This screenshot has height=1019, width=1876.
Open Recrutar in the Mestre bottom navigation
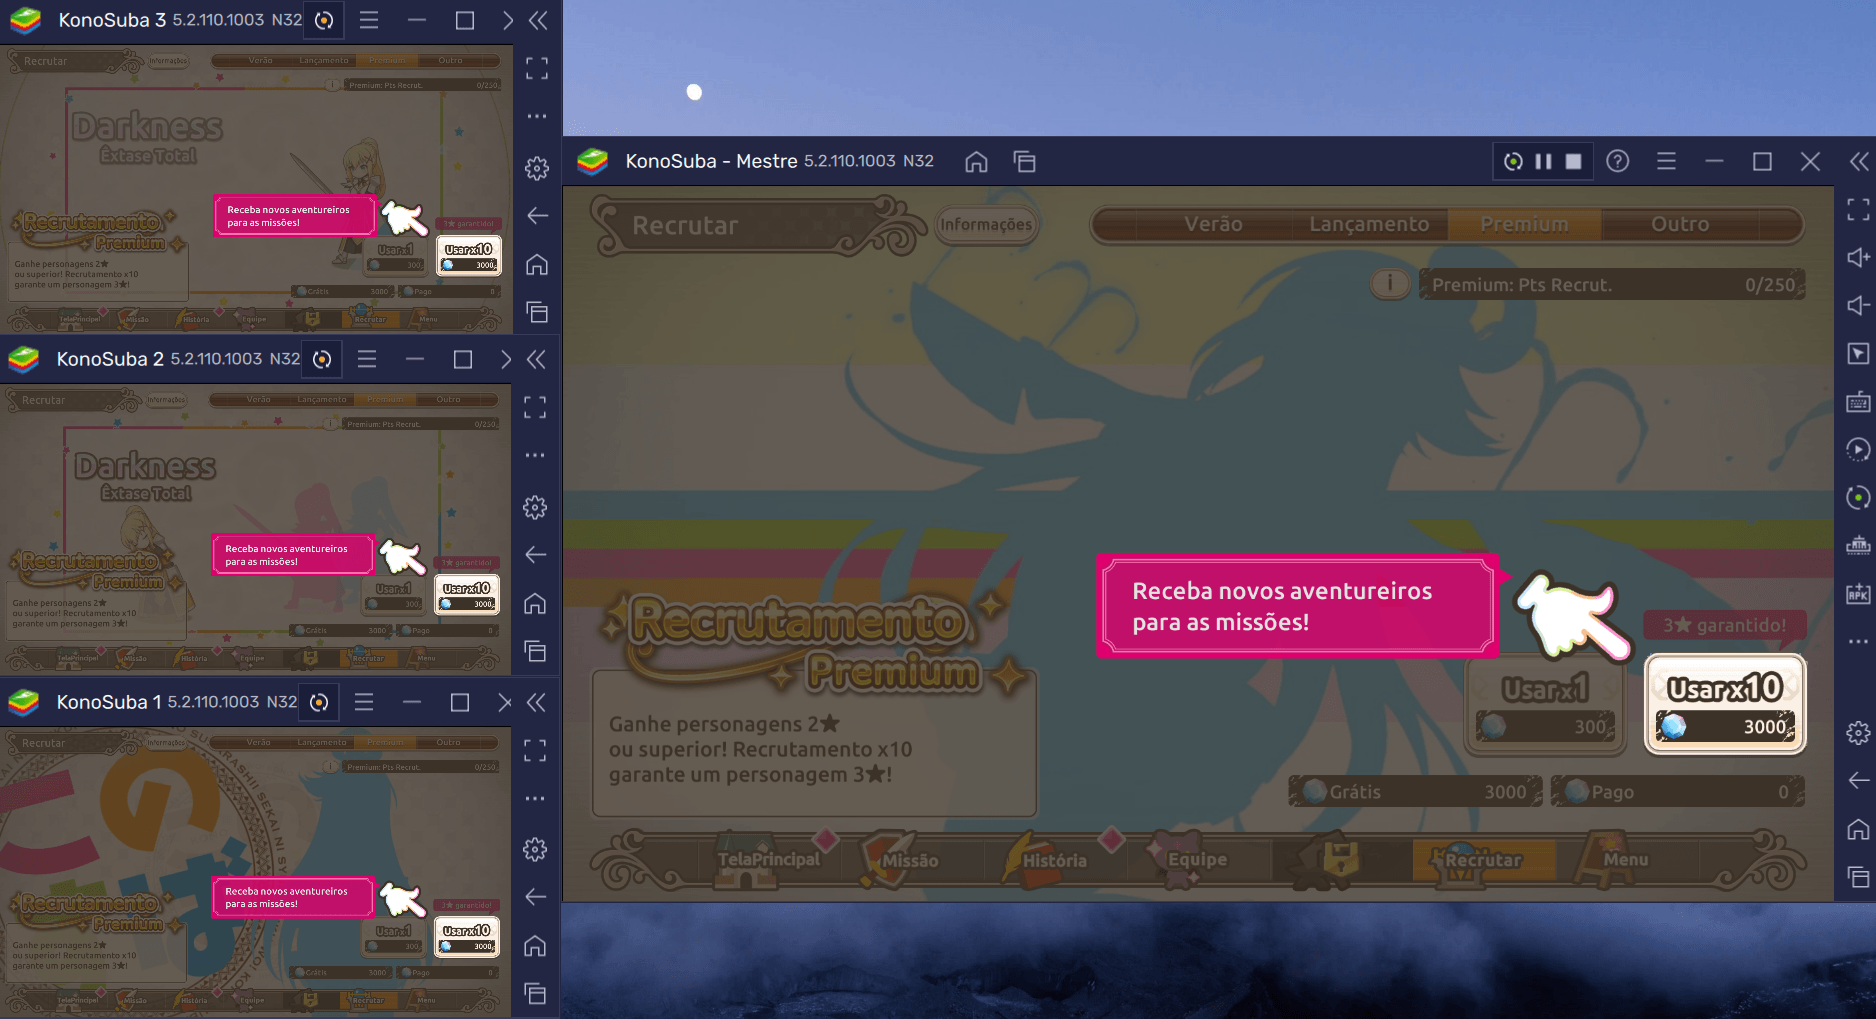coord(1483,859)
